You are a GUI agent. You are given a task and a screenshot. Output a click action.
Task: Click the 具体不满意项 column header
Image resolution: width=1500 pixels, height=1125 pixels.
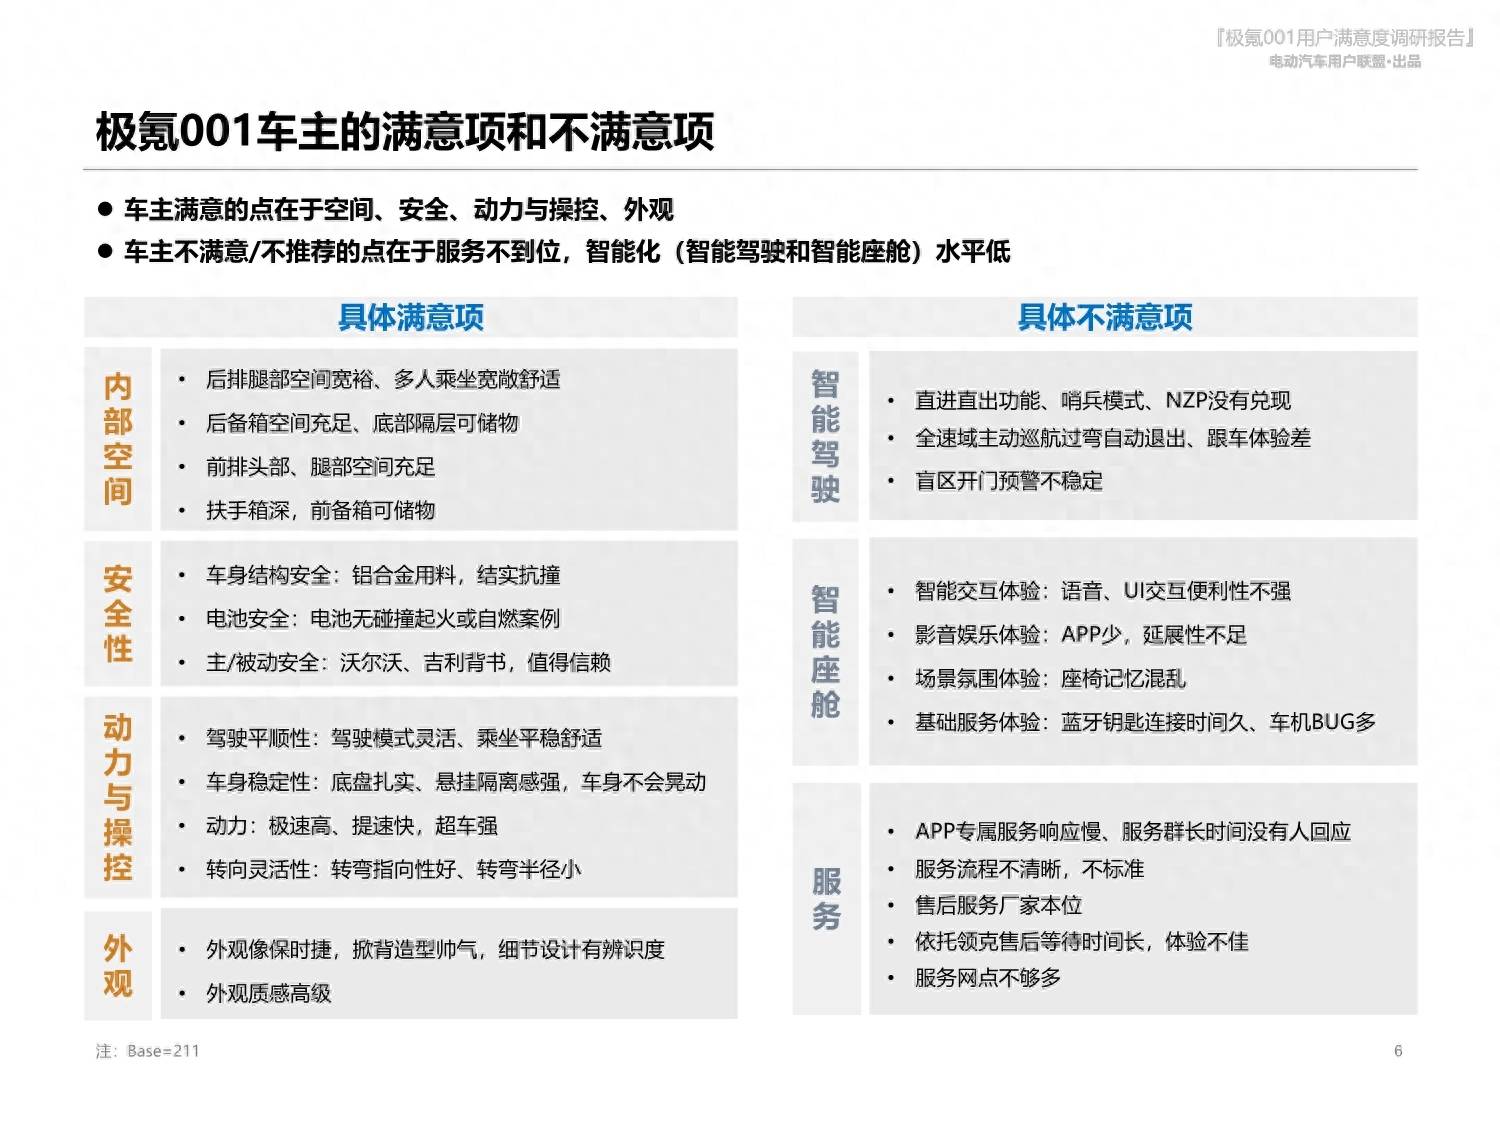[1105, 317]
